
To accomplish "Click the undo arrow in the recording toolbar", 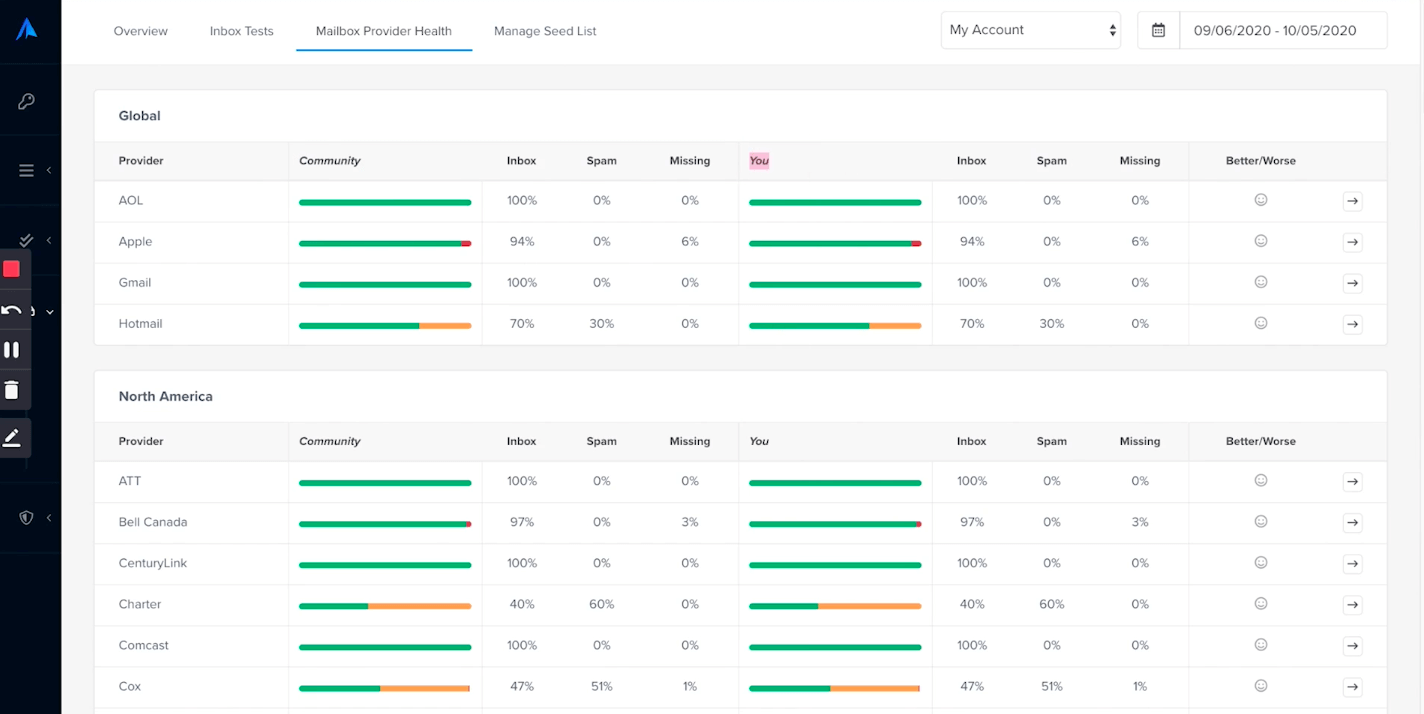I will 12,310.
